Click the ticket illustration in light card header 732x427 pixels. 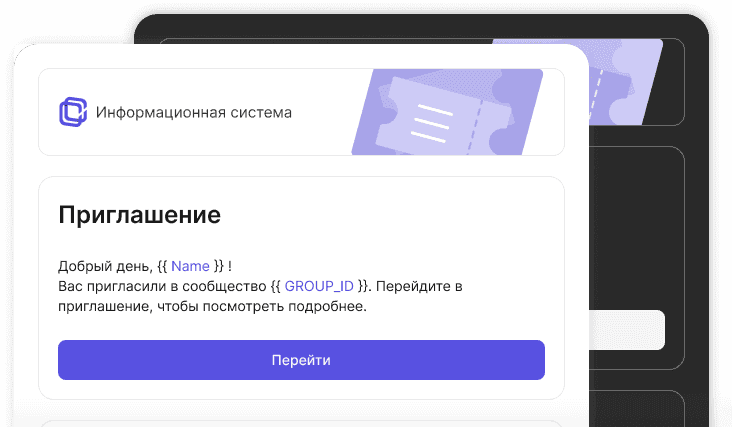pyautogui.click(x=447, y=112)
